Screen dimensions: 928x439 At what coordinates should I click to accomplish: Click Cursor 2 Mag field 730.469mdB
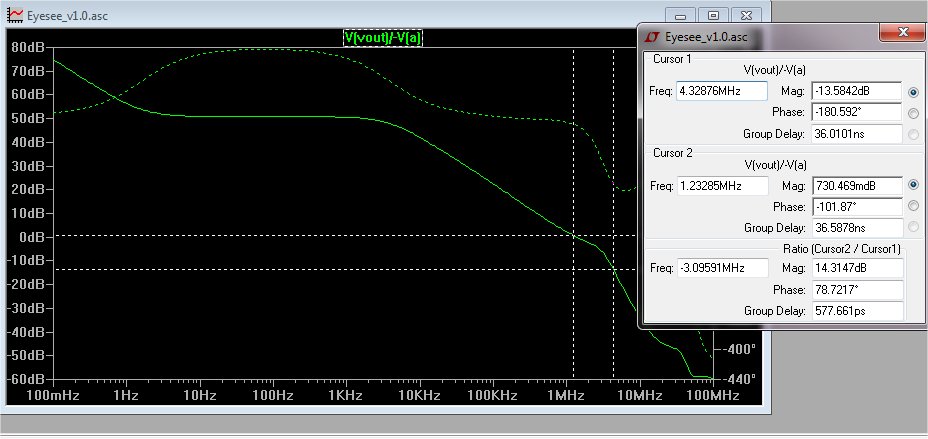point(857,186)
